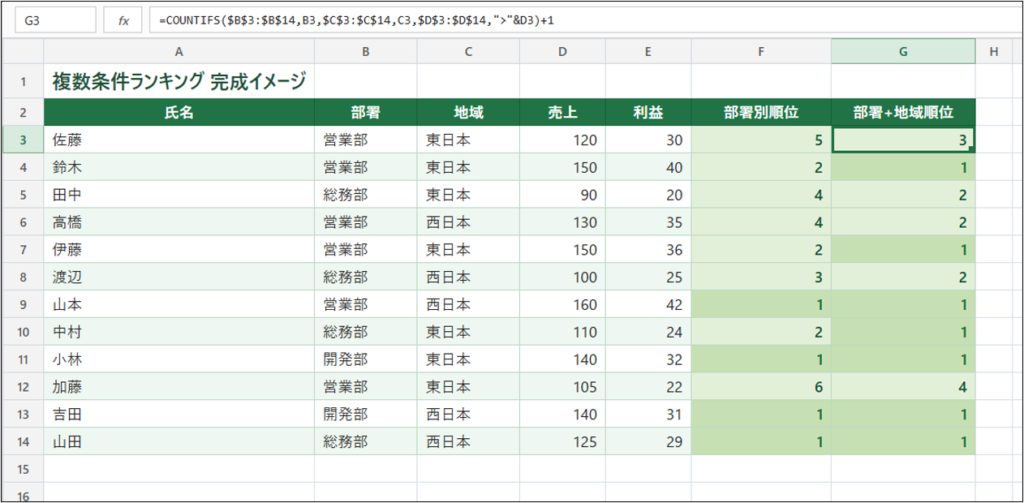Click the 部署 header cell

pos(366,112)
